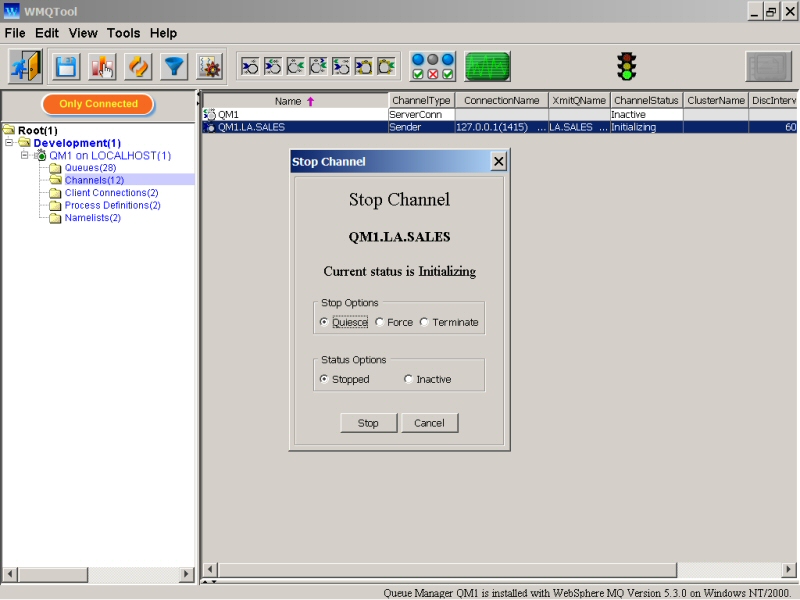Image resolution: width=800 pixels, height=600 pixels.
Task: Click the 'Initializing' status cell
Action: [646, 128]
